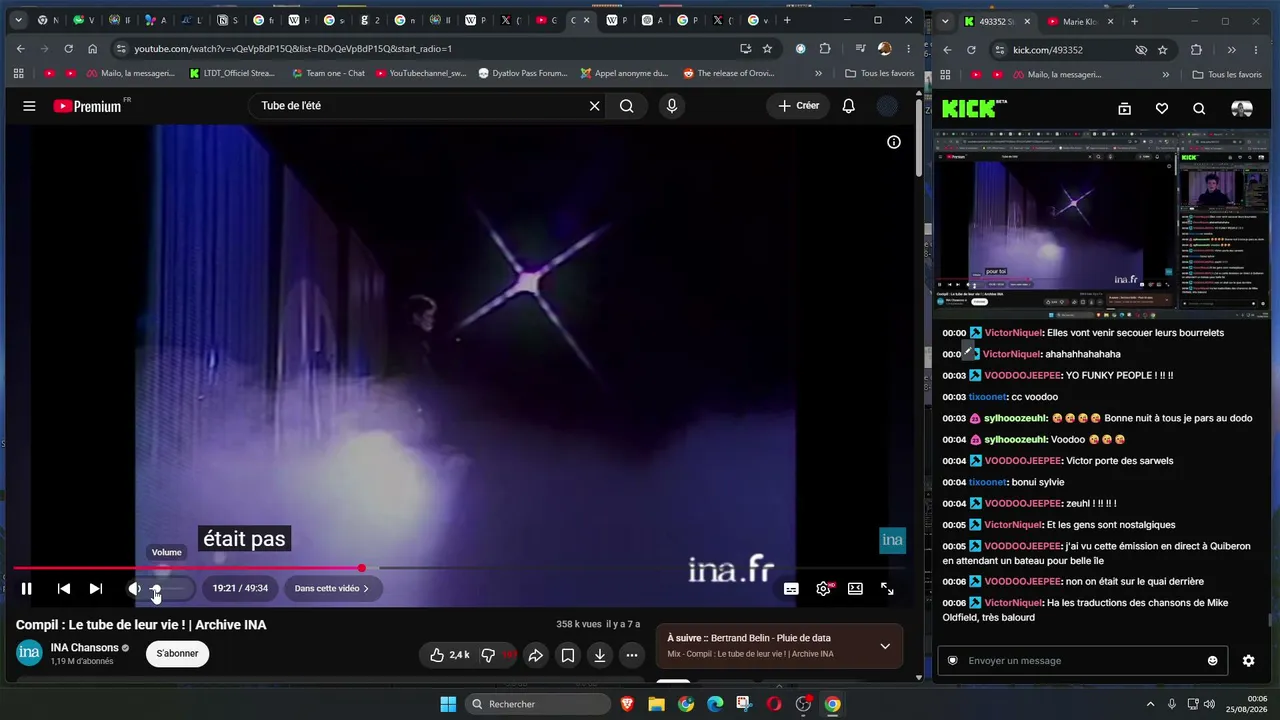Show video info card icon
The height and width of the screenshot is (720, 1280).
[894, 142]
